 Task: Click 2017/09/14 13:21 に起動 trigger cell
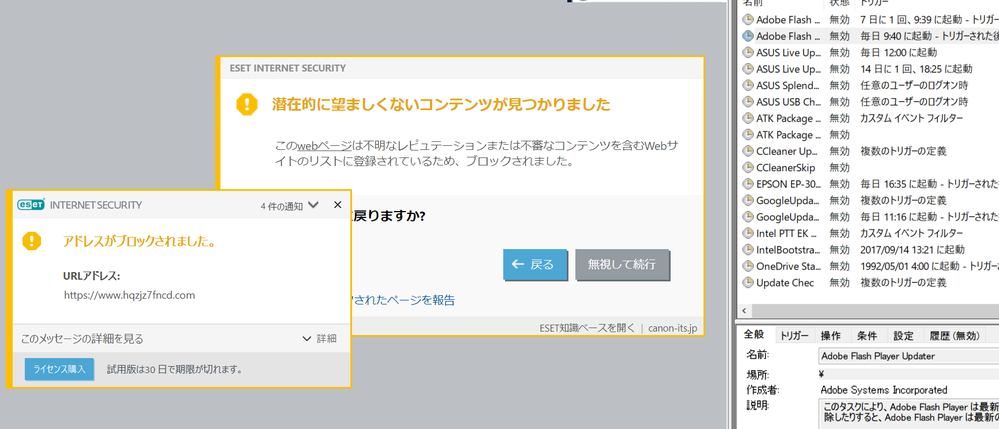pyautogui.click(x=912, y=250)
